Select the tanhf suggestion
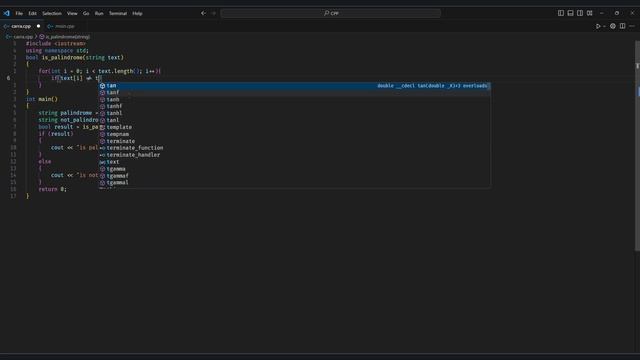640x360 pixels. click(295, 107)
